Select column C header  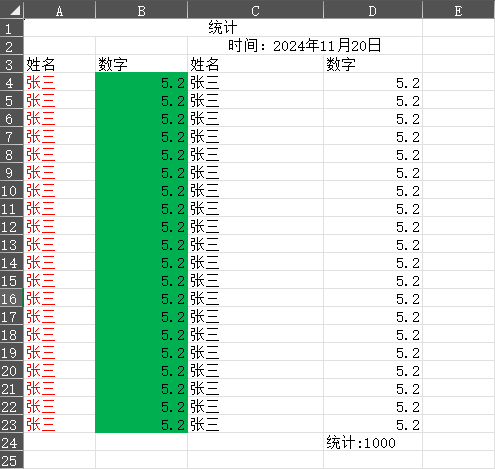point(255,10)
